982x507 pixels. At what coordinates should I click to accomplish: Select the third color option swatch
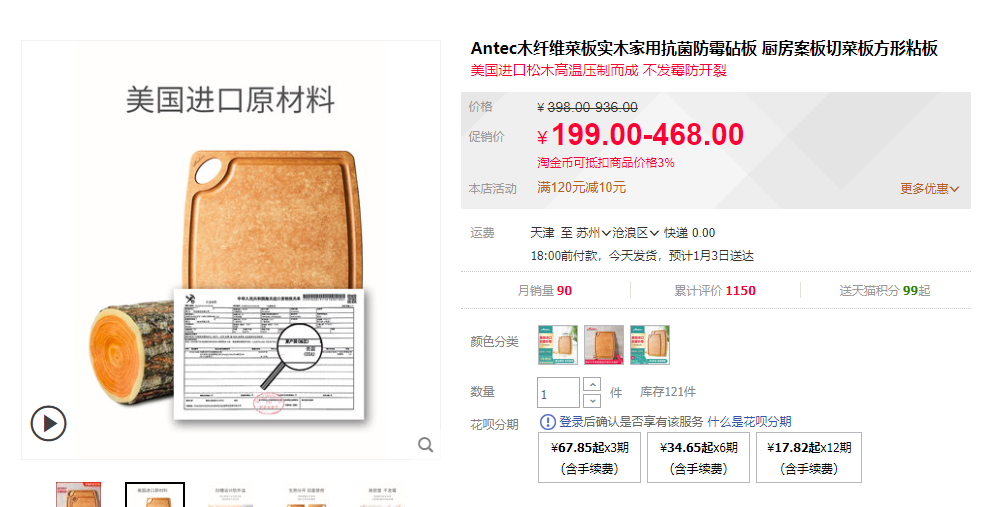point(650,345)
